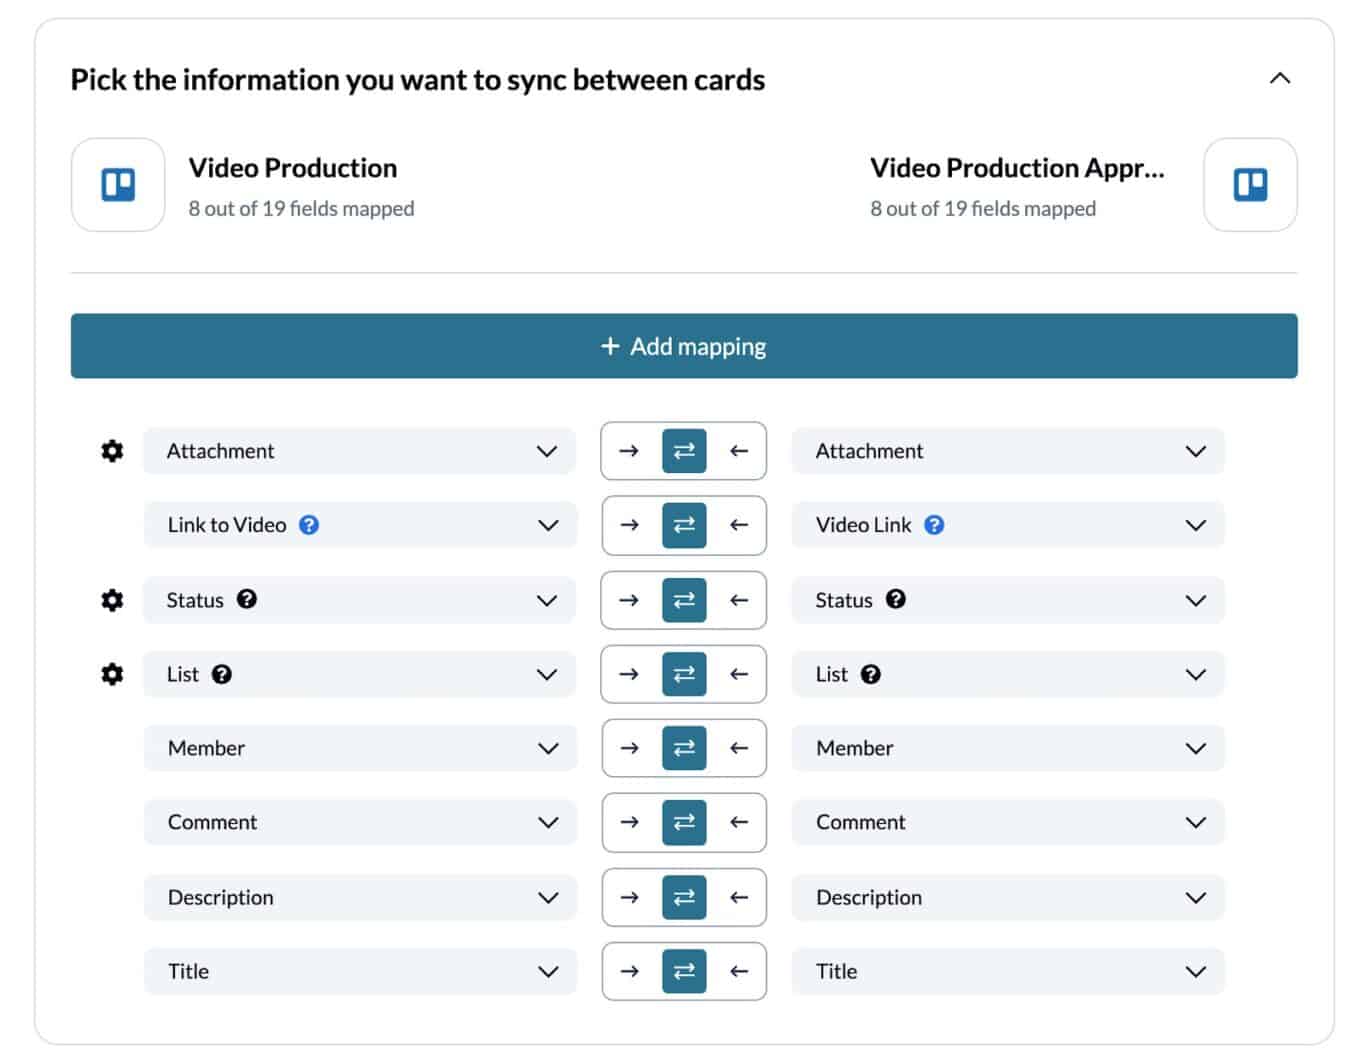The image size is (1366, 1063).
Task: Click the Video Production Appr... Trello icon
Action: [x=1250, y=185]
